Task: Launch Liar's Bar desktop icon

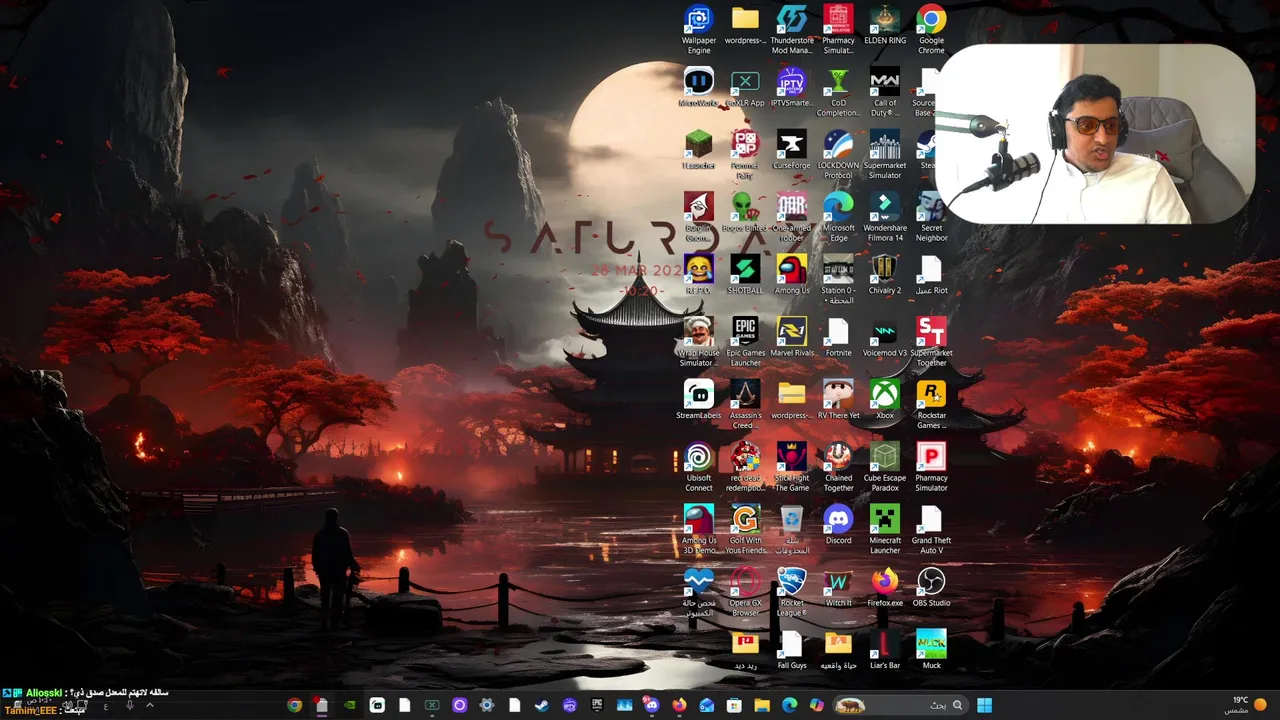Action: [884, 650]
